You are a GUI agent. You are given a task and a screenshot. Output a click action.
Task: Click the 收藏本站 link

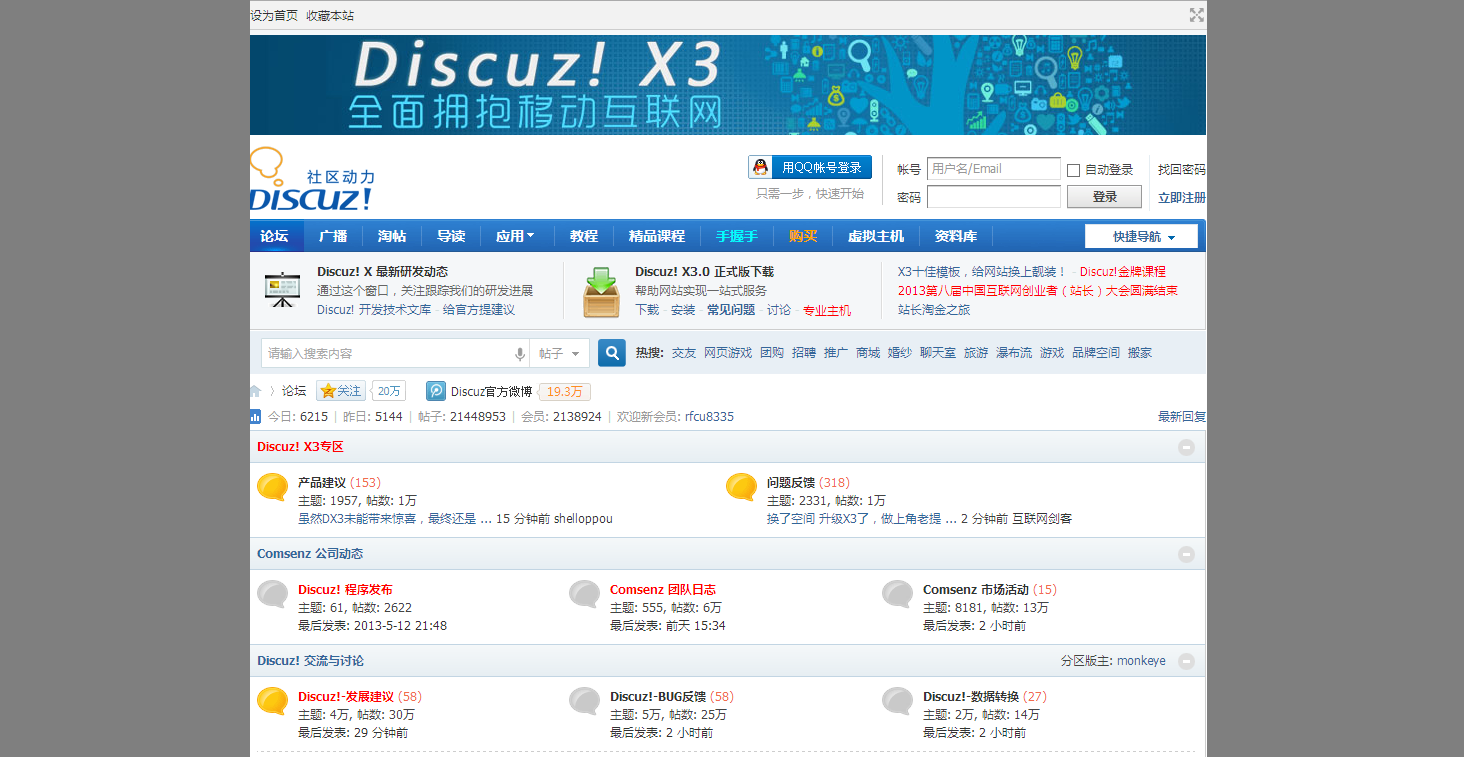[x=330, y=16]
